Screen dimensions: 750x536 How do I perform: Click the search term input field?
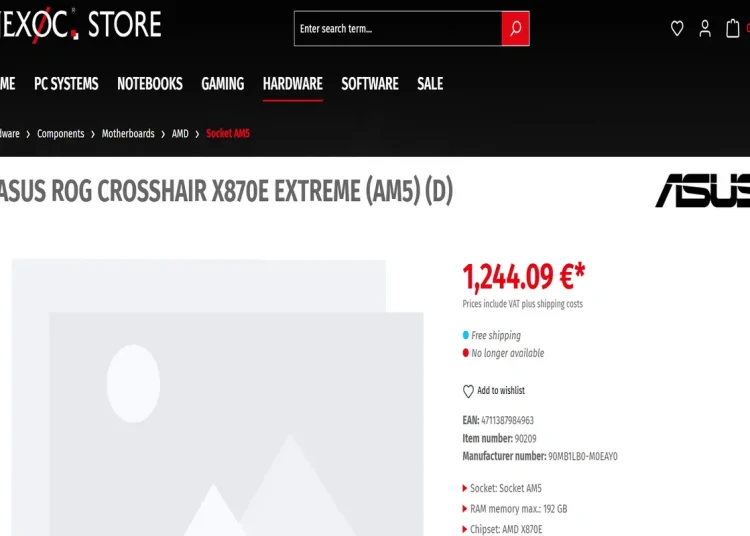coord(398,29)
